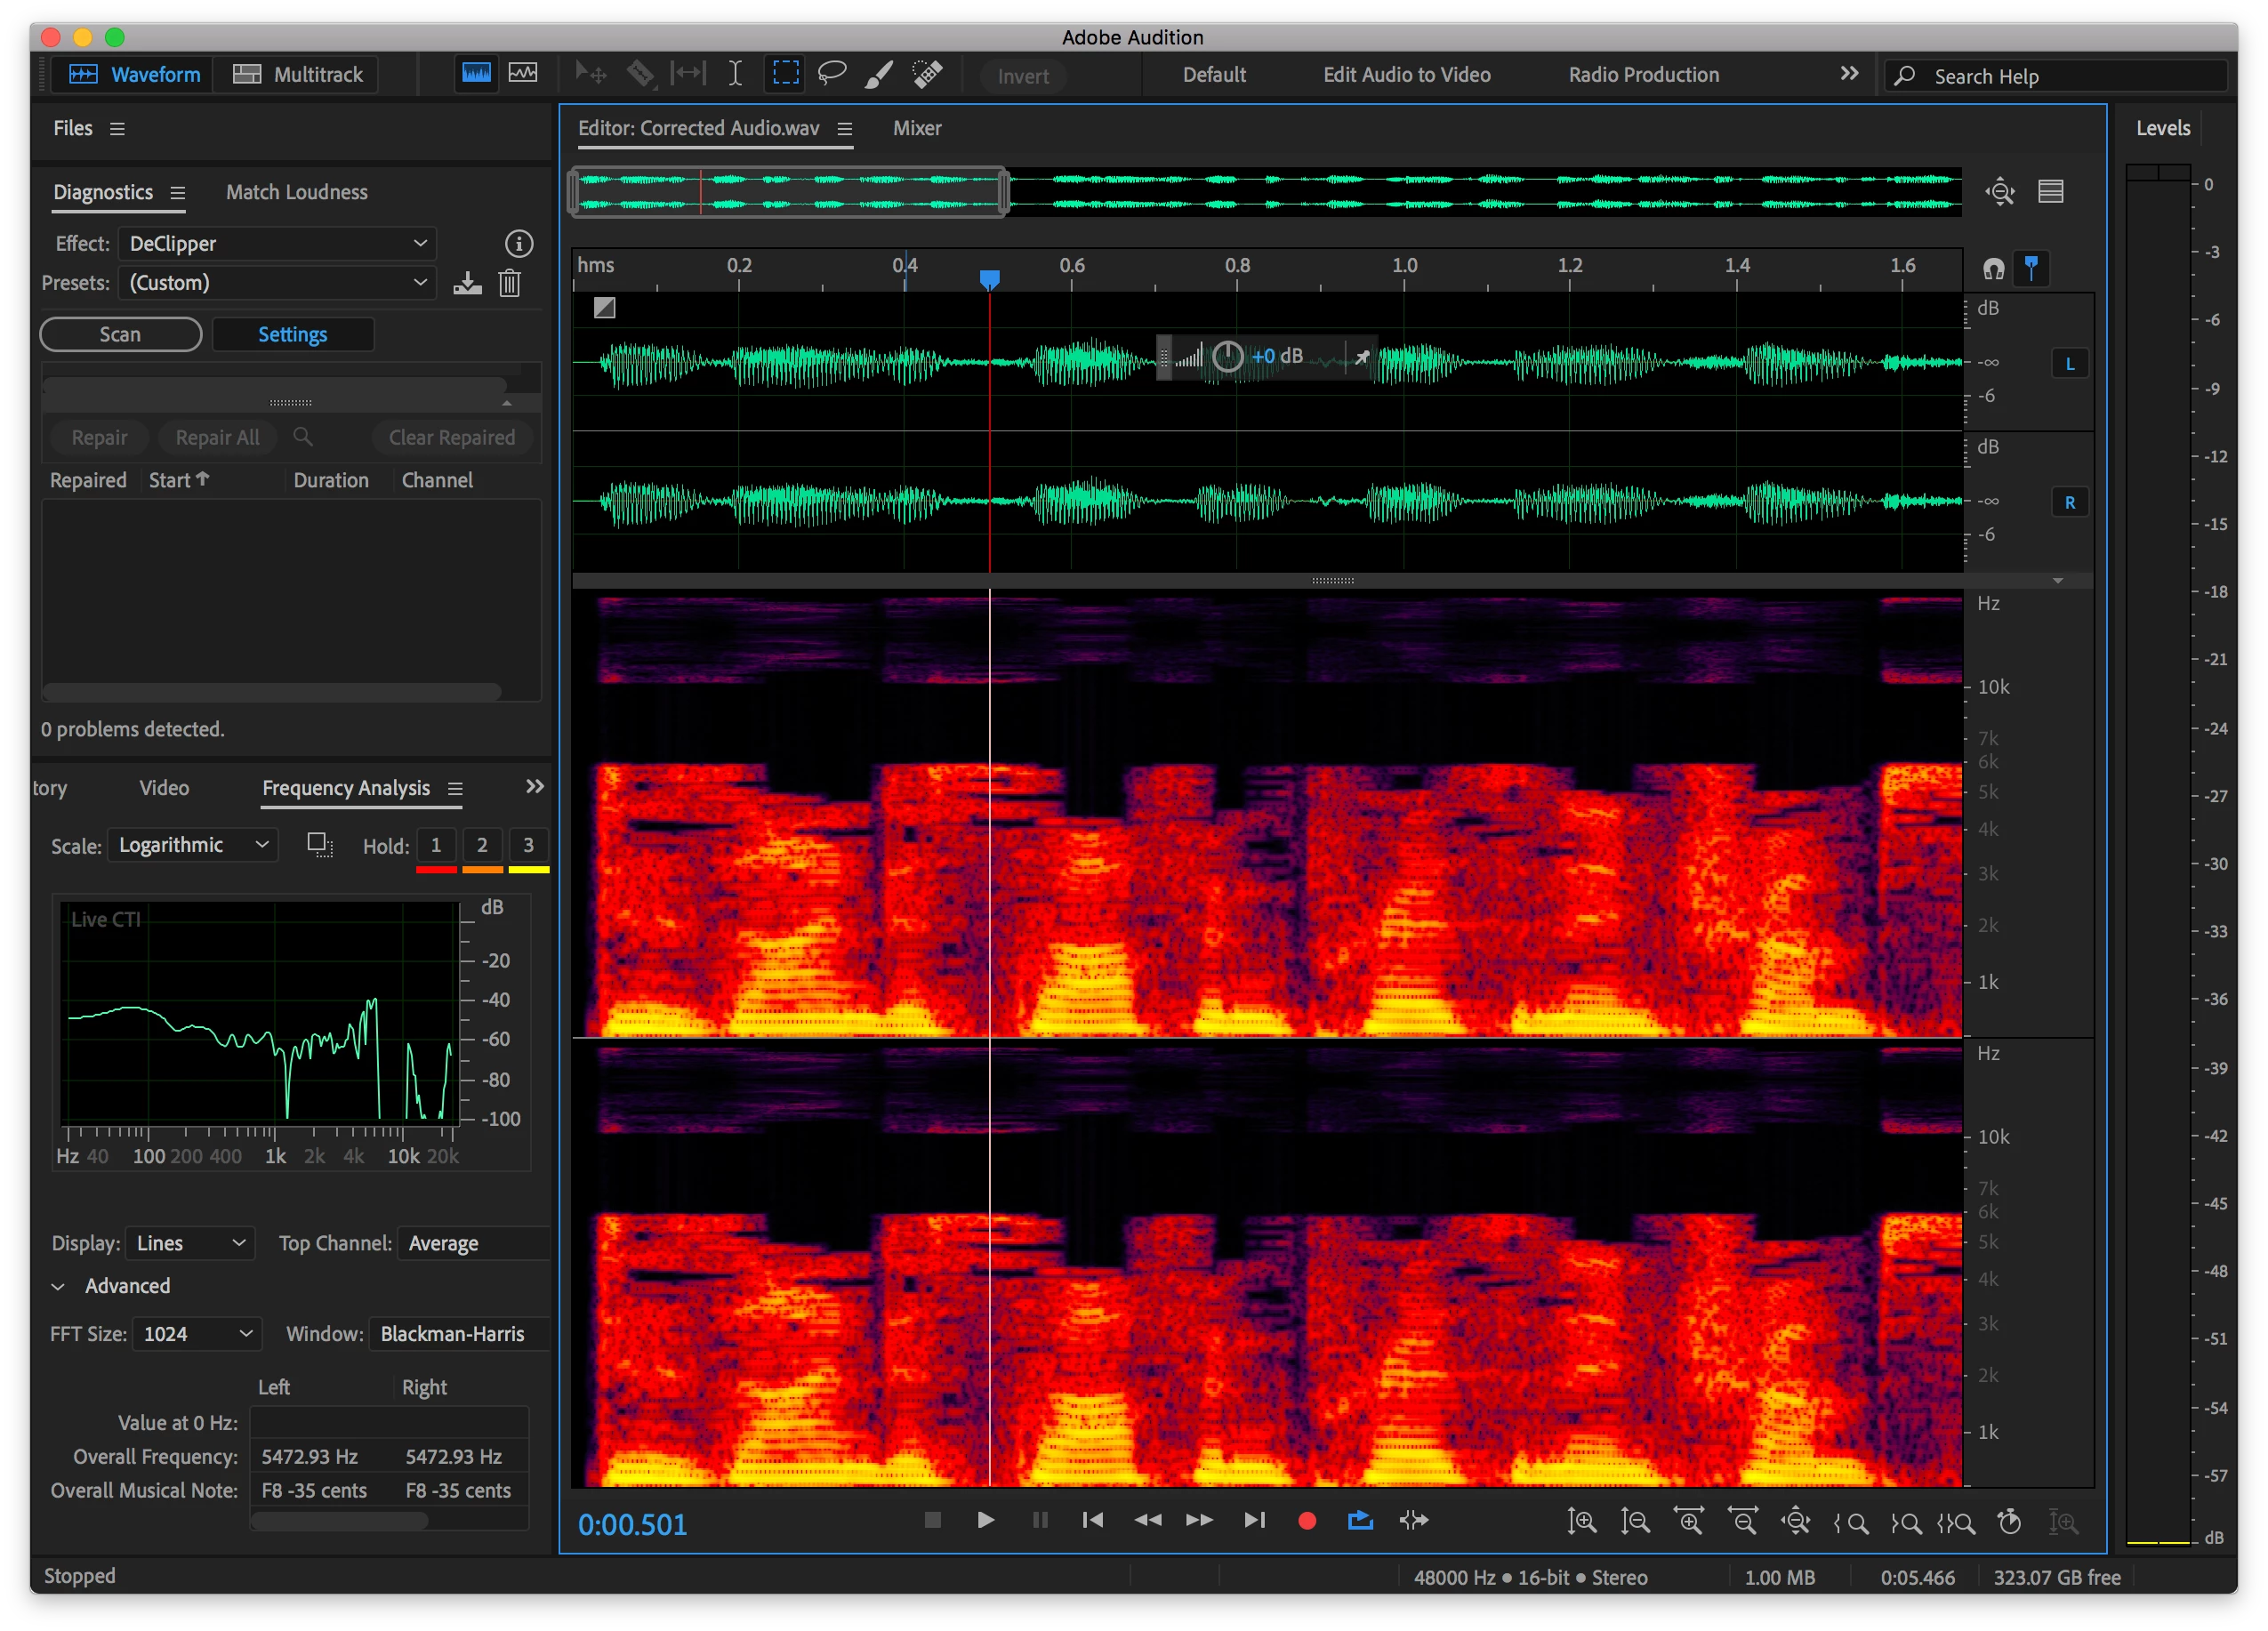This screenshot has height=1631, width=2268.
Task: Select the Paintbrush Selection tool
Action: (878, 73)
